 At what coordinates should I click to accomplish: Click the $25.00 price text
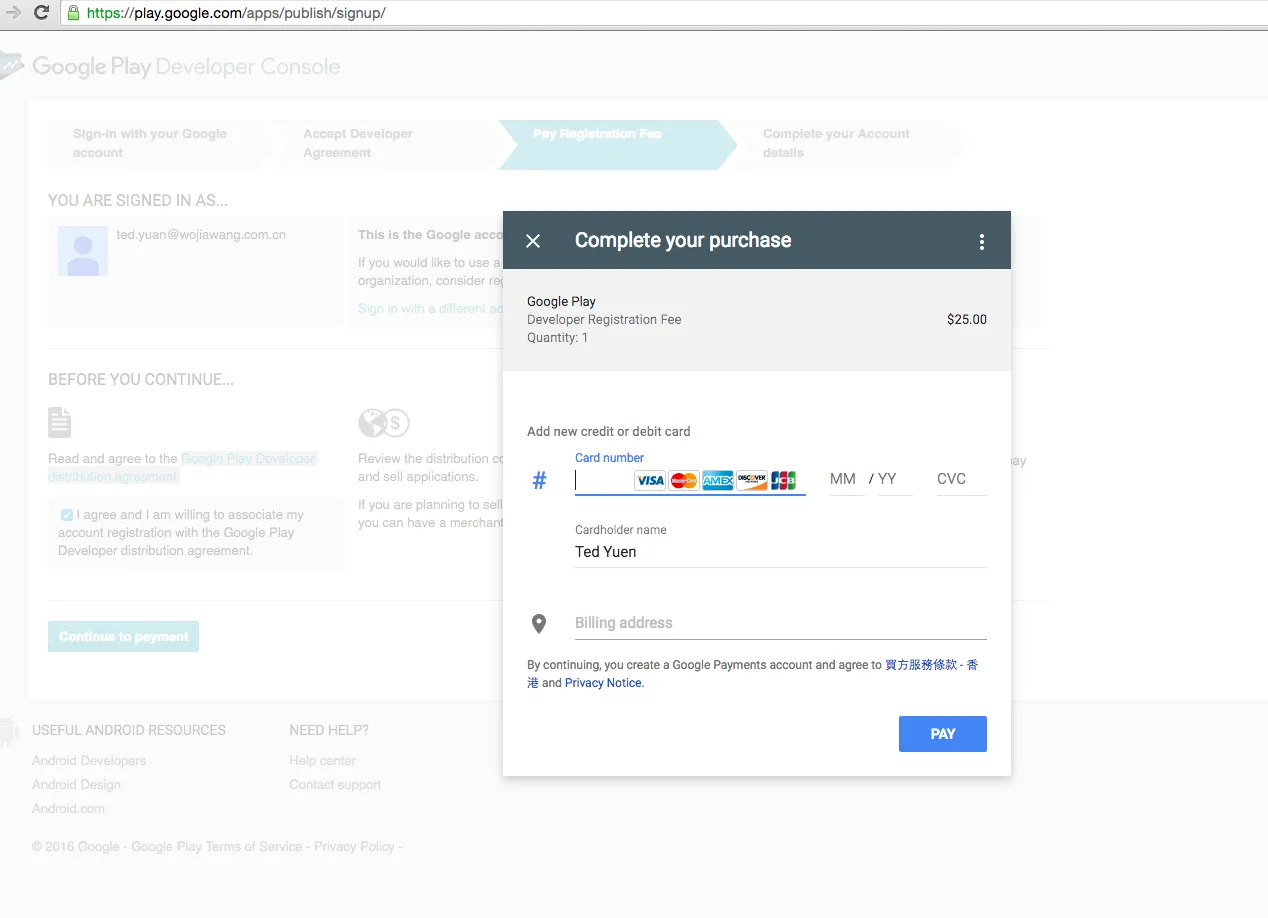(x=967, y=320)
